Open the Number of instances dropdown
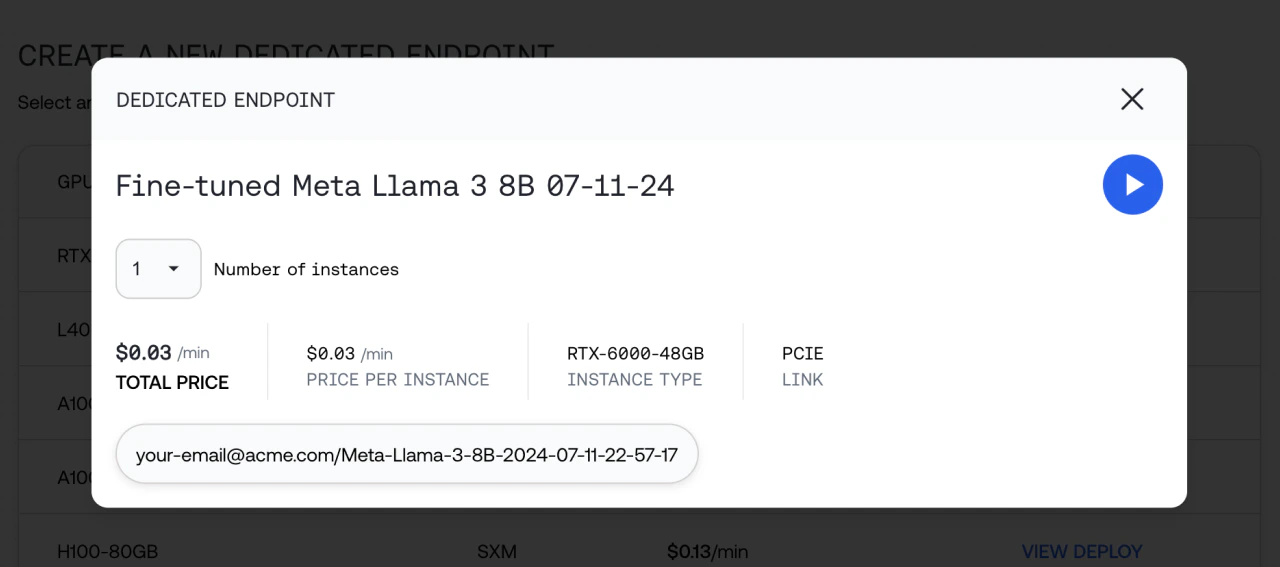The height and width of the screenshot is (567, 1280). click(158, 269)
